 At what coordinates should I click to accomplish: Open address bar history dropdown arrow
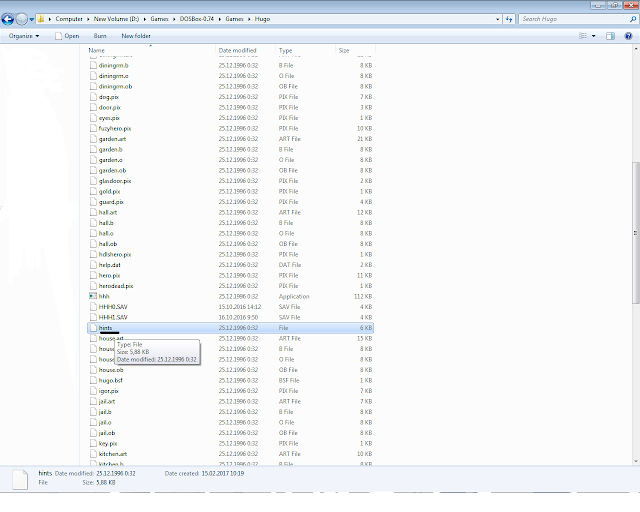coord(498,19)
